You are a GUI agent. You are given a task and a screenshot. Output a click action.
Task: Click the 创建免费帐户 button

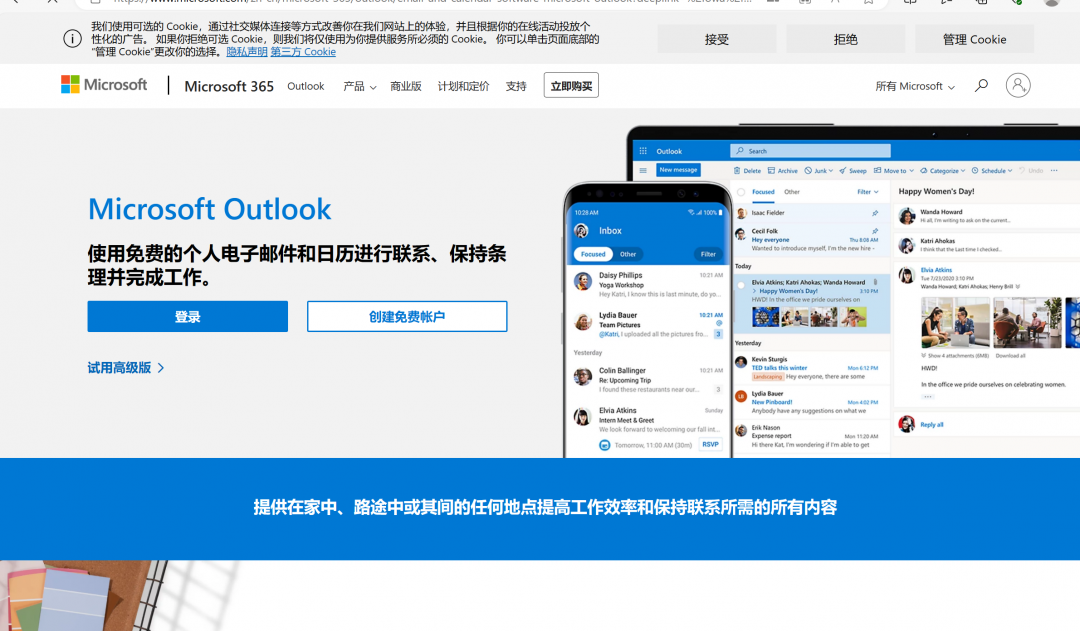407,316
